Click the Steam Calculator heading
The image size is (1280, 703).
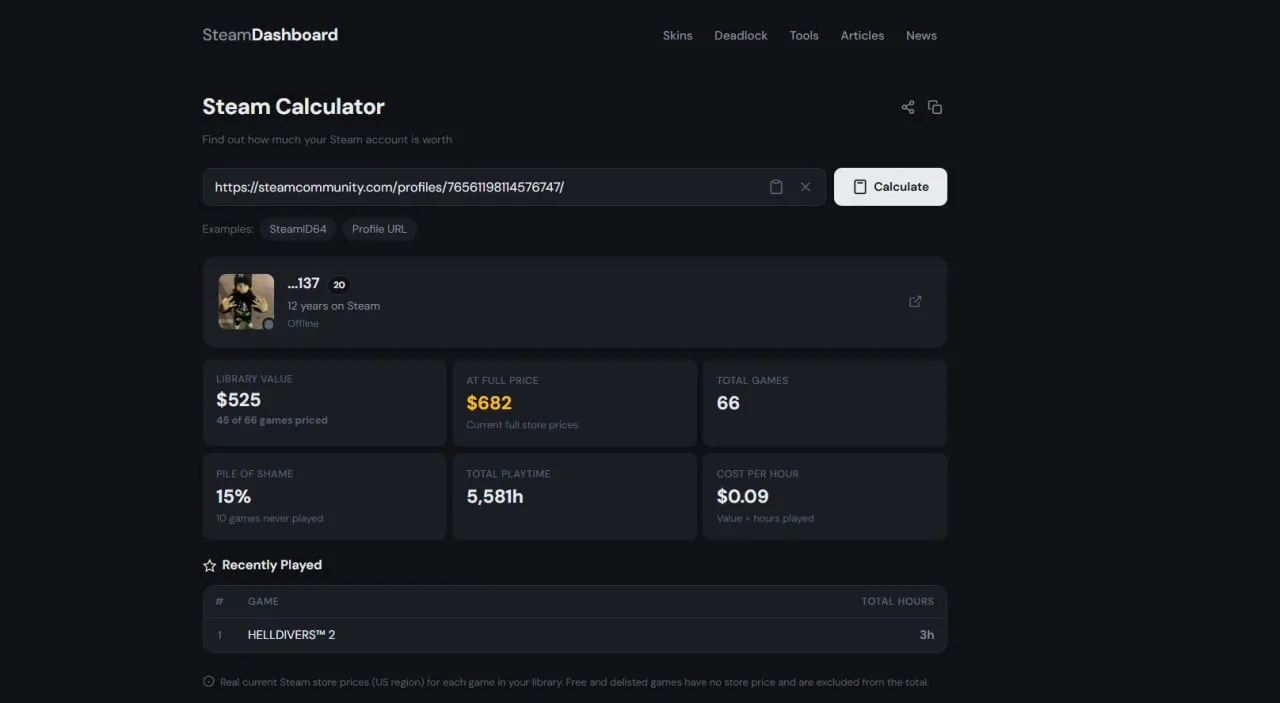tap(293, 107)
